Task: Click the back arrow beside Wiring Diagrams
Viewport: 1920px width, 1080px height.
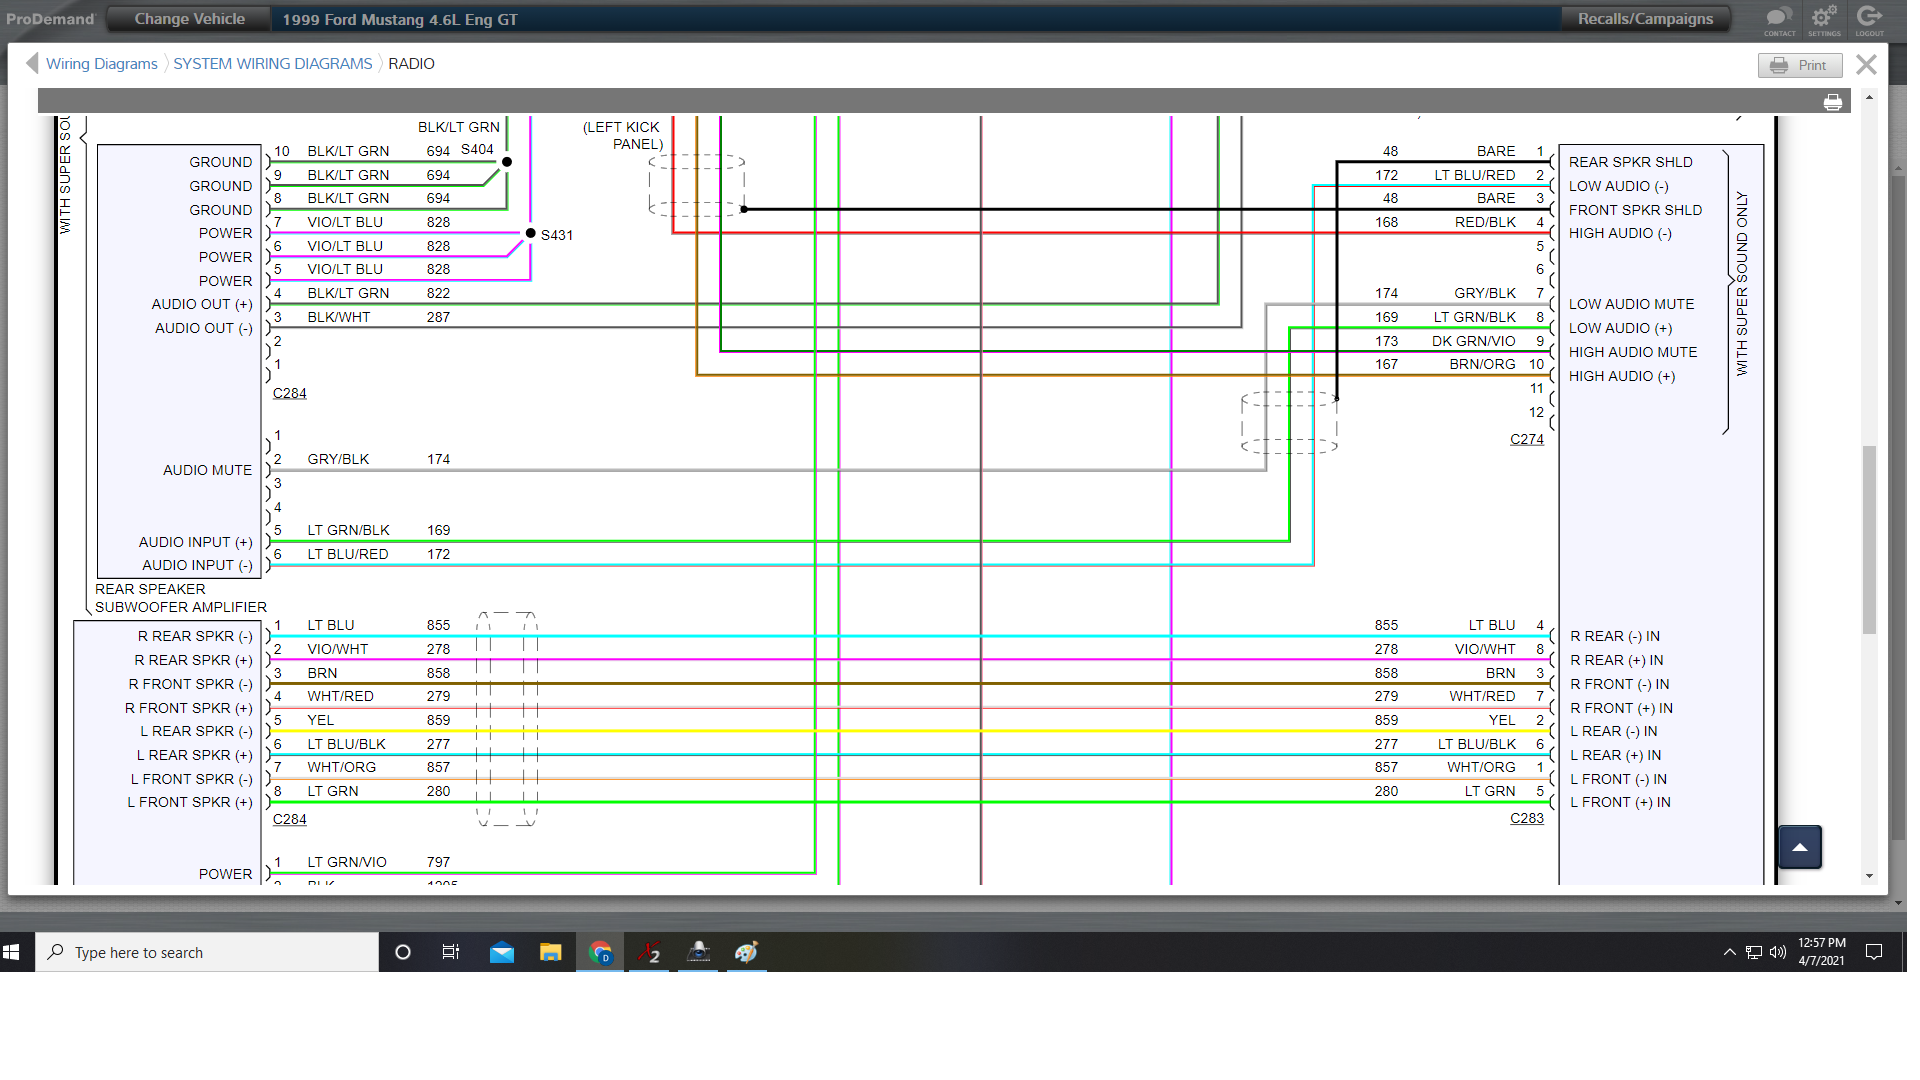Action: [x=32, y=64]
